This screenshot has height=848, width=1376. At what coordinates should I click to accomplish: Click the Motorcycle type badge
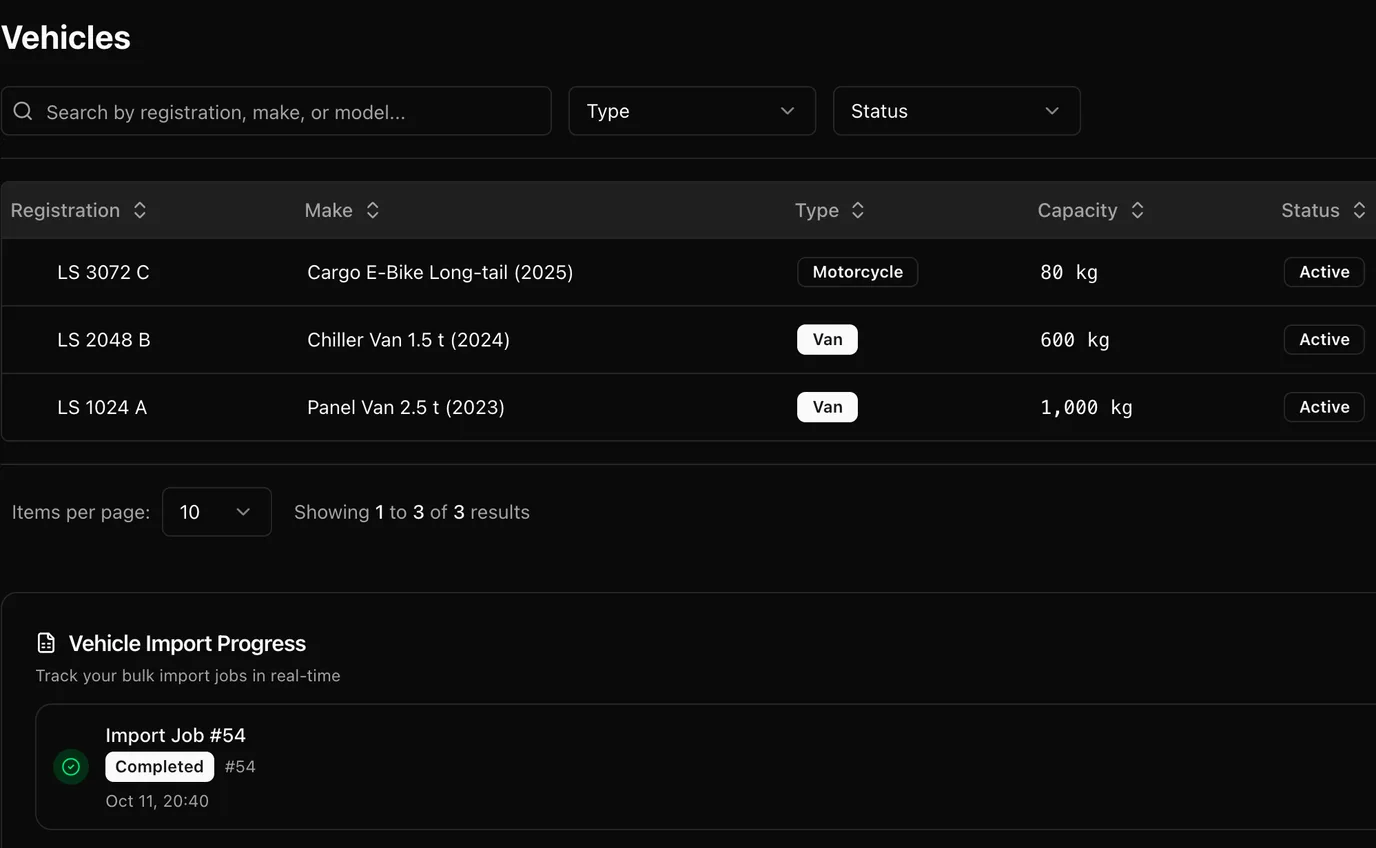click(x=858, y=272)
